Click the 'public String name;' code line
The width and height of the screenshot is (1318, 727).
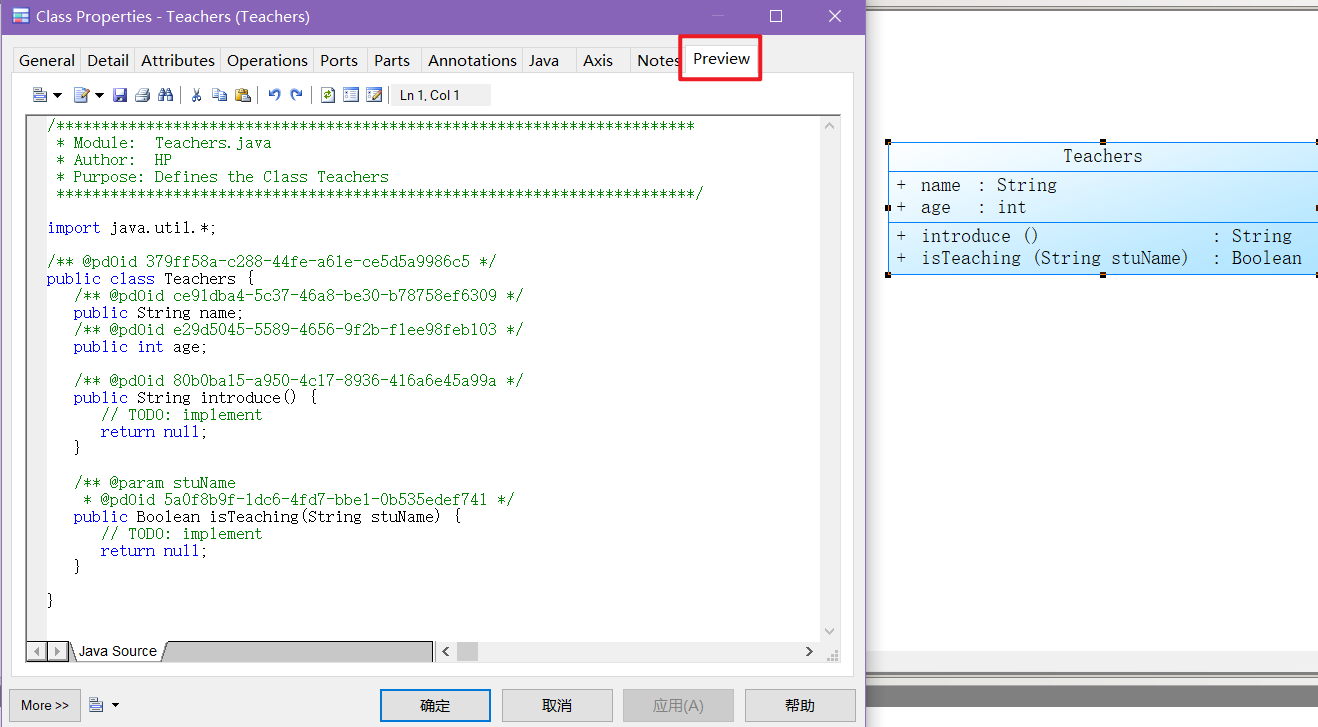pos(159,313)
